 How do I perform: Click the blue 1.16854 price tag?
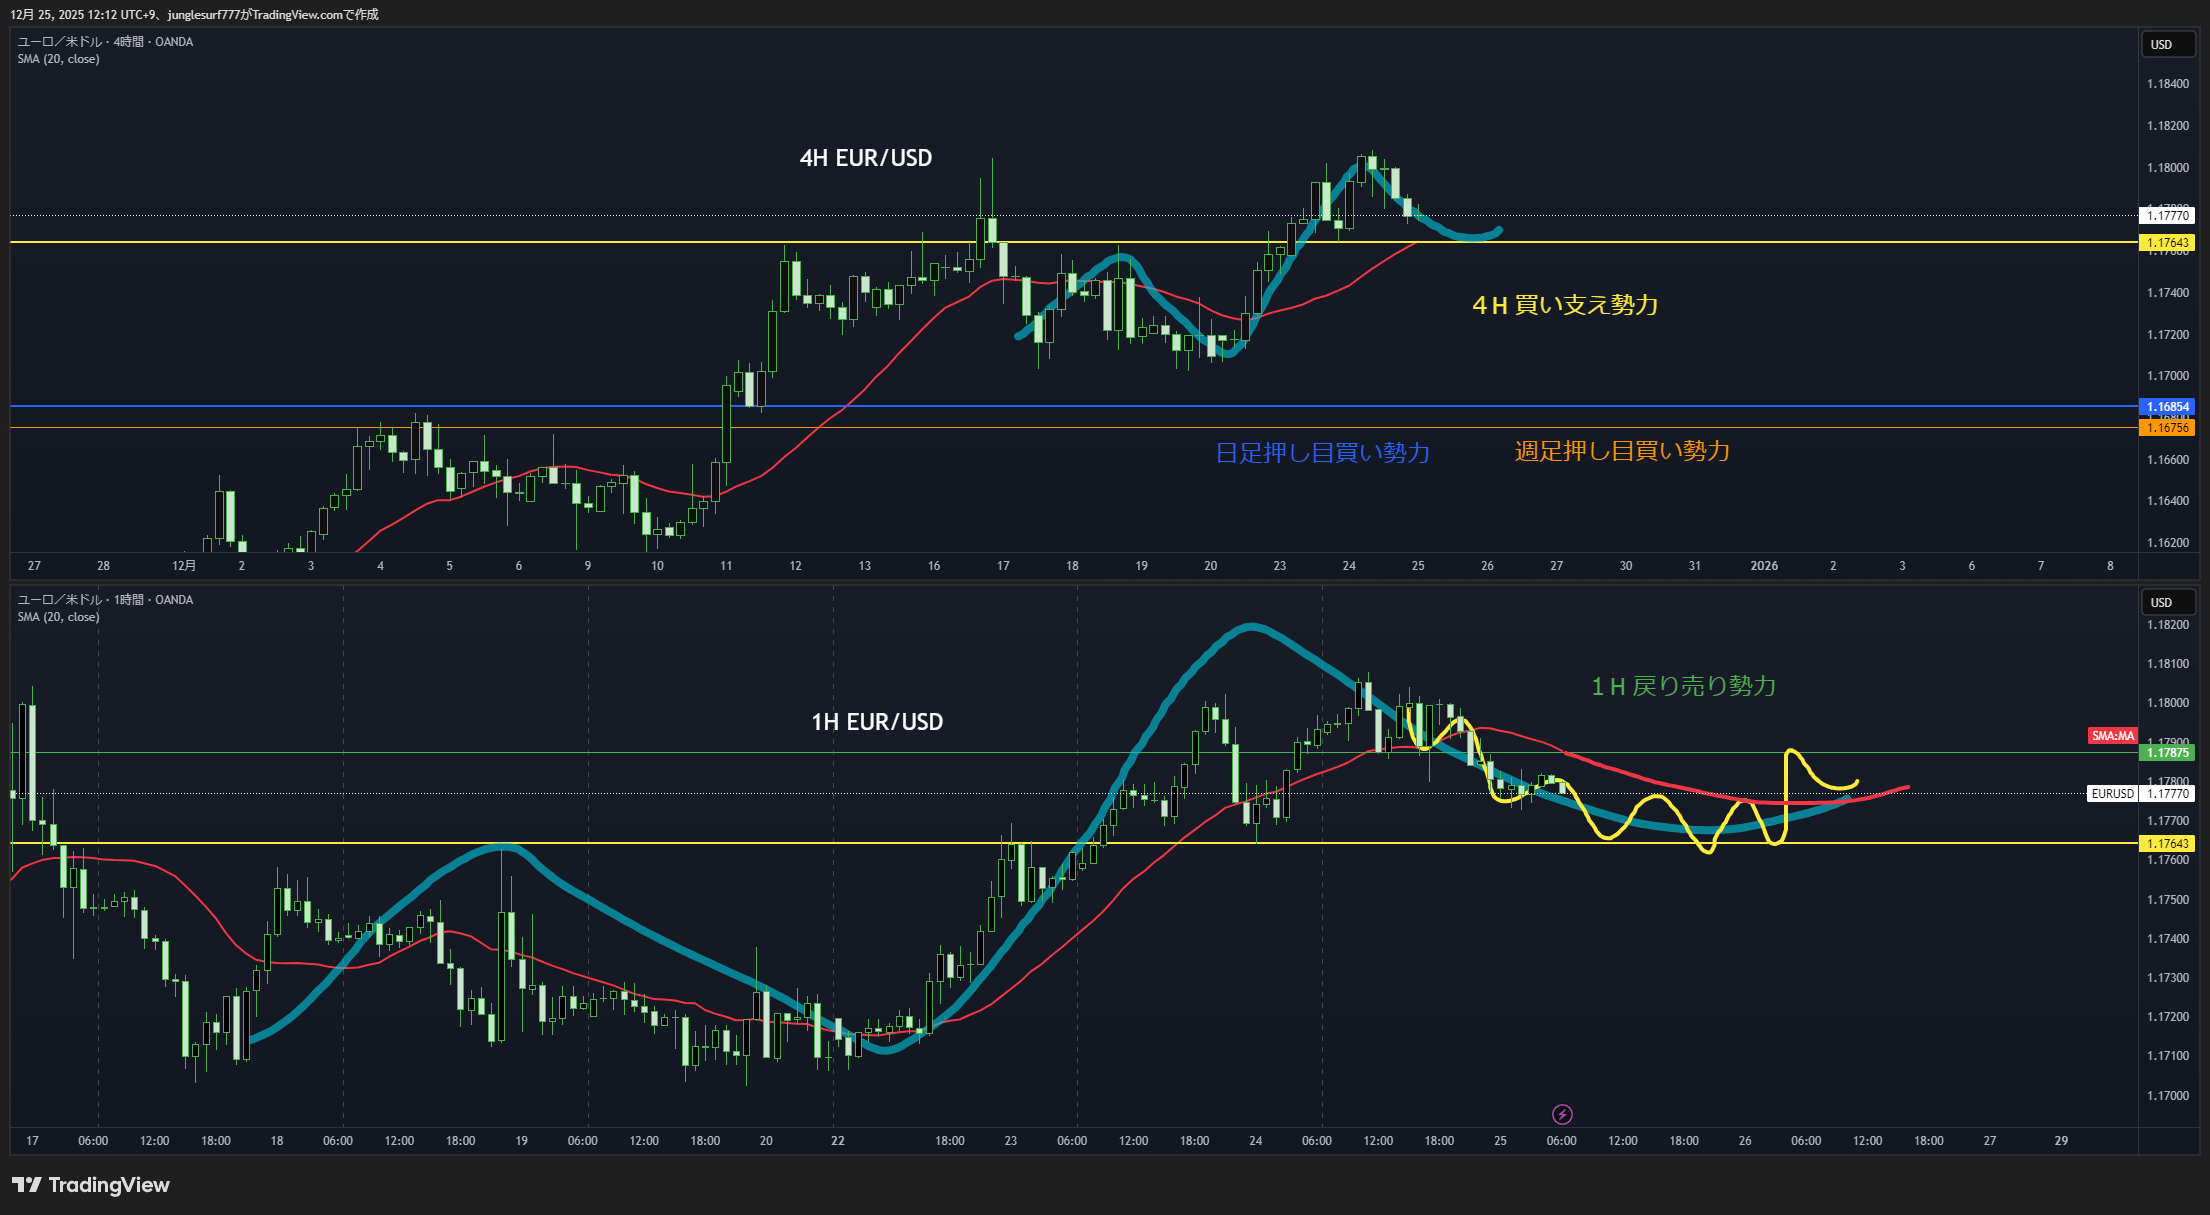2167,407
